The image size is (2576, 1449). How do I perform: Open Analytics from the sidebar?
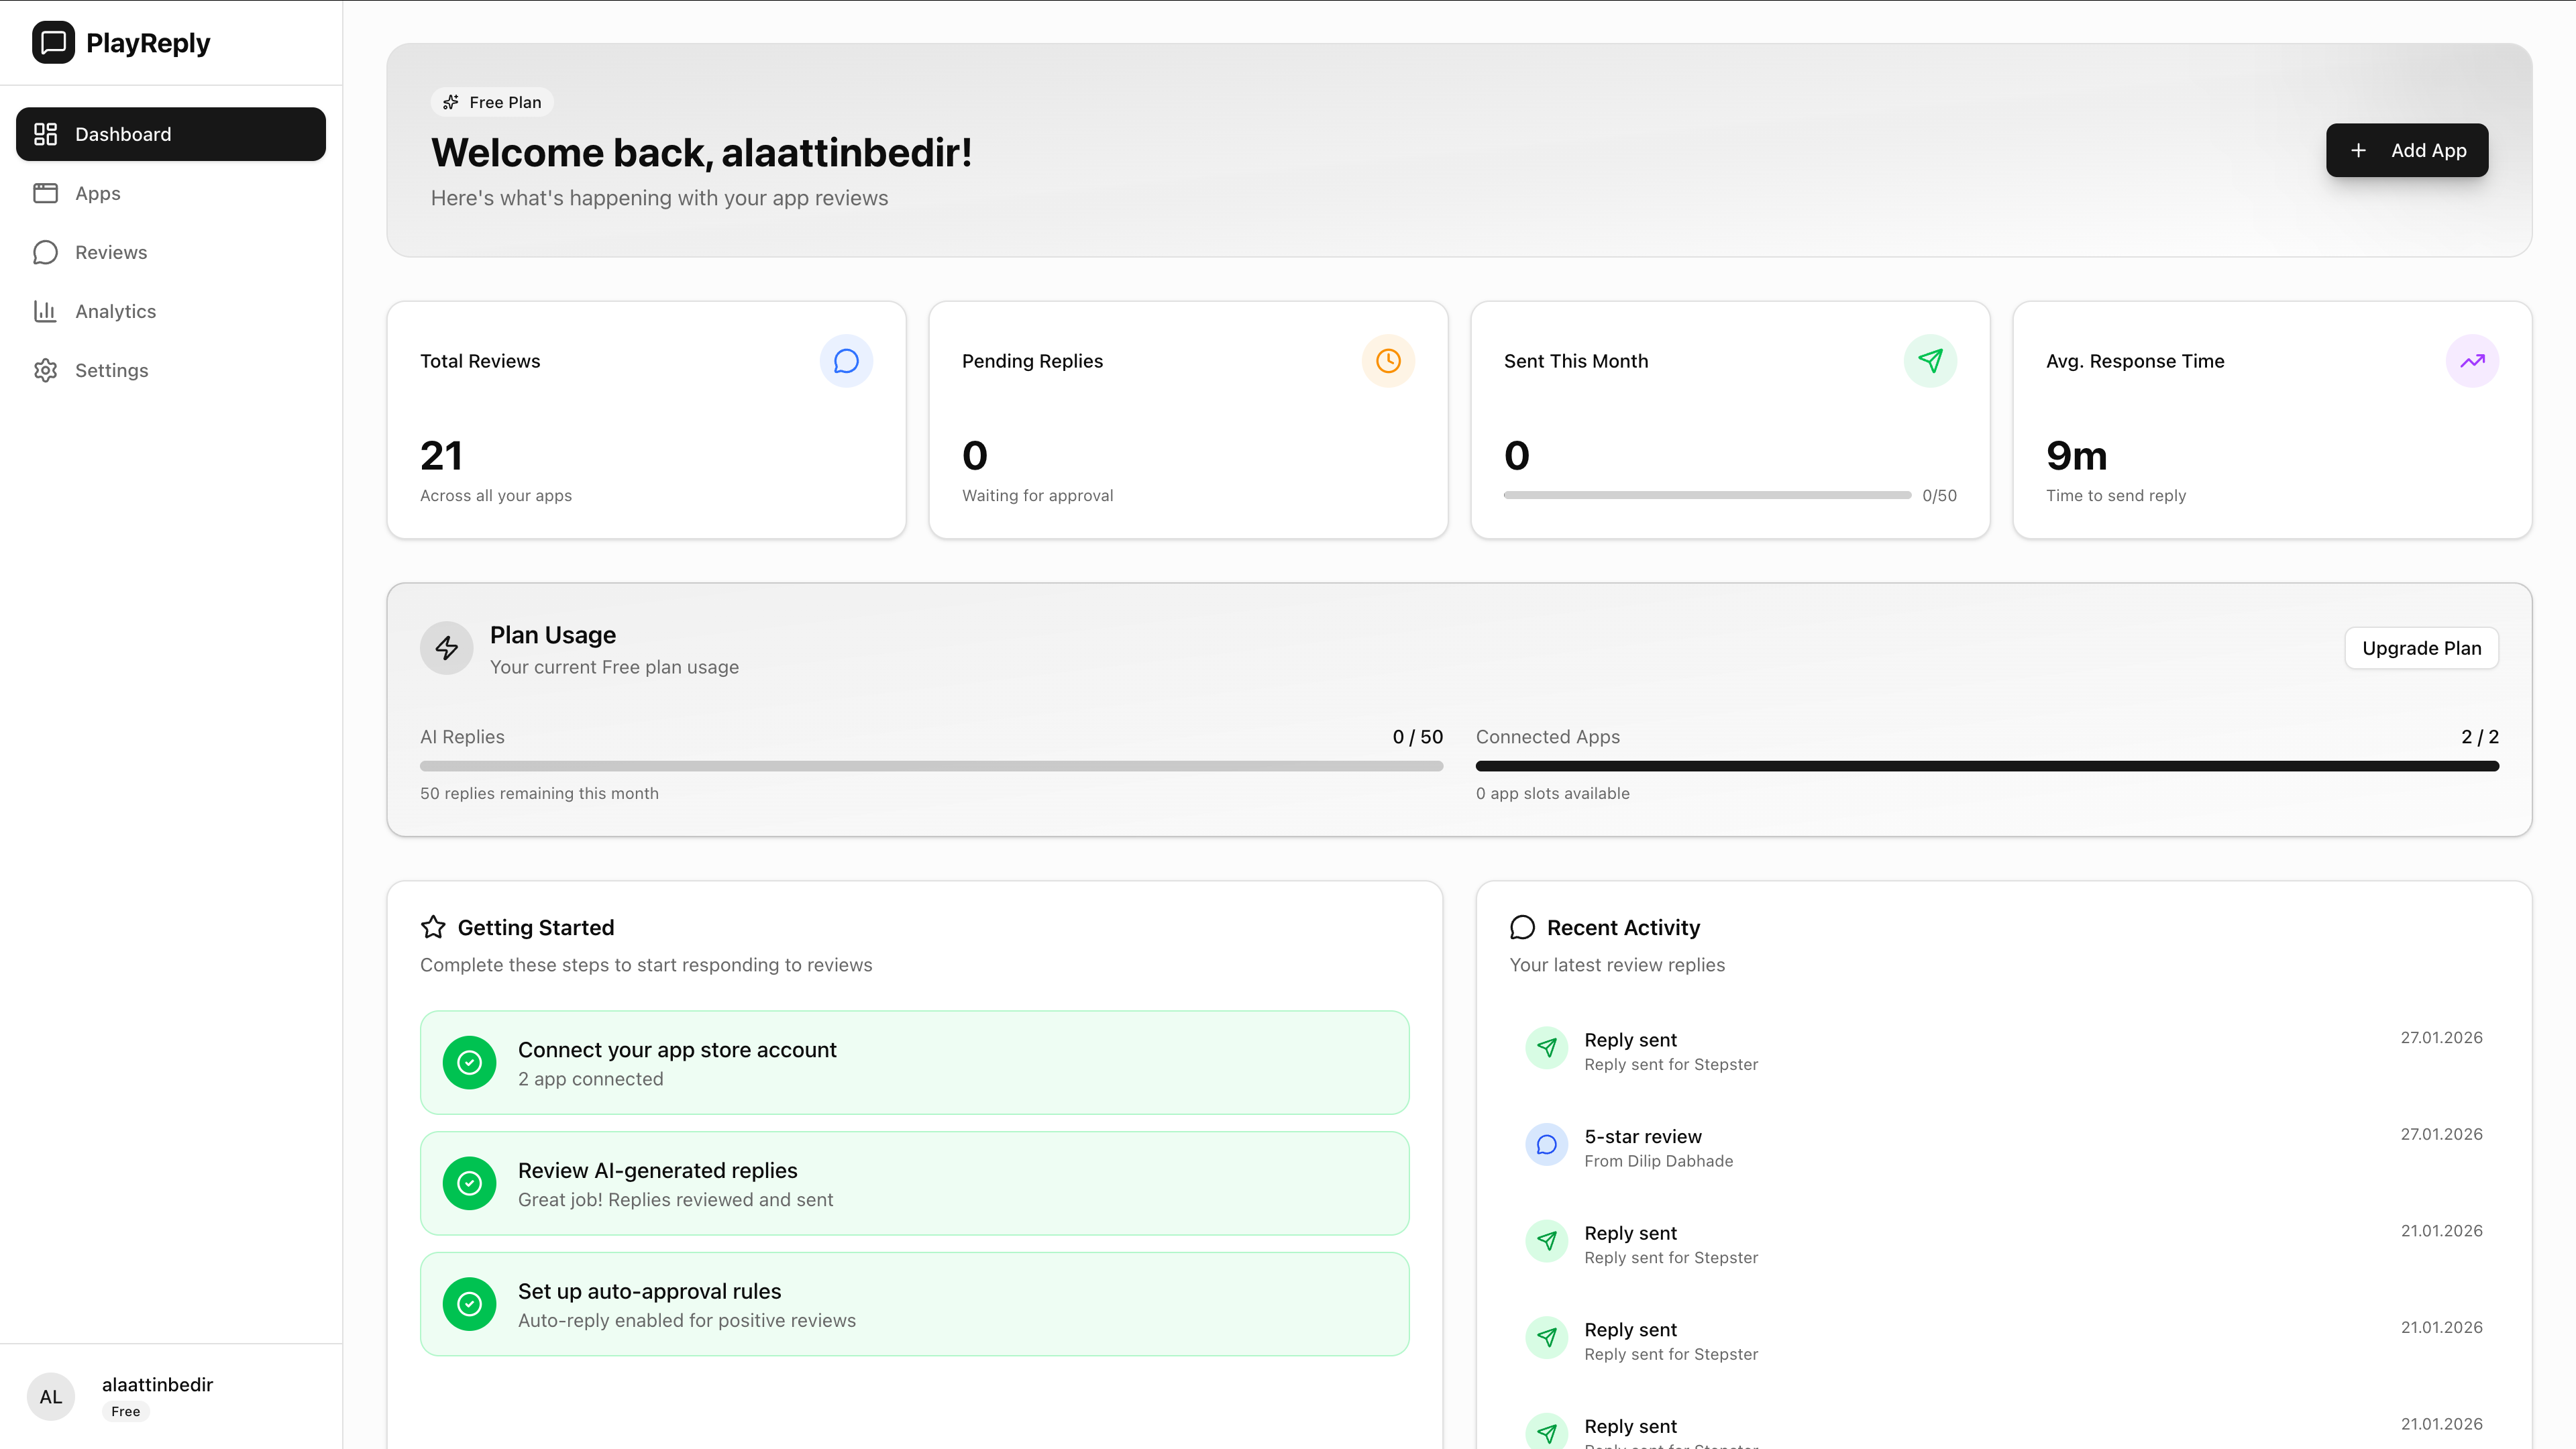click(115, 311)
